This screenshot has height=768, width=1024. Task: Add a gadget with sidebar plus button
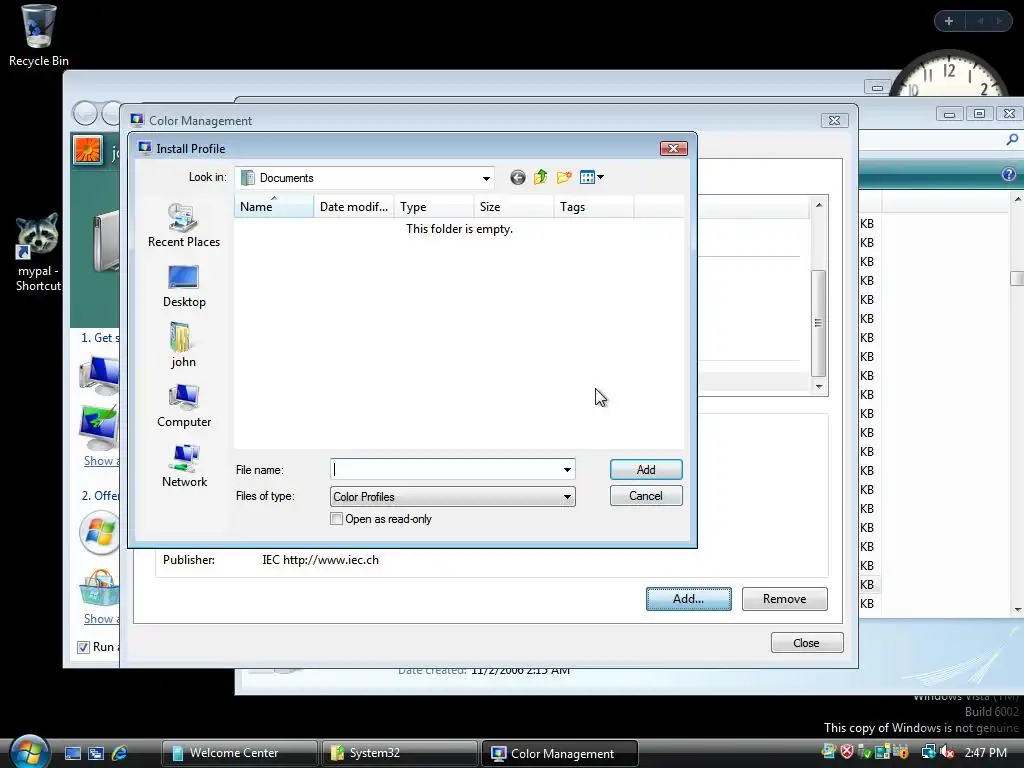click(949, 21)
